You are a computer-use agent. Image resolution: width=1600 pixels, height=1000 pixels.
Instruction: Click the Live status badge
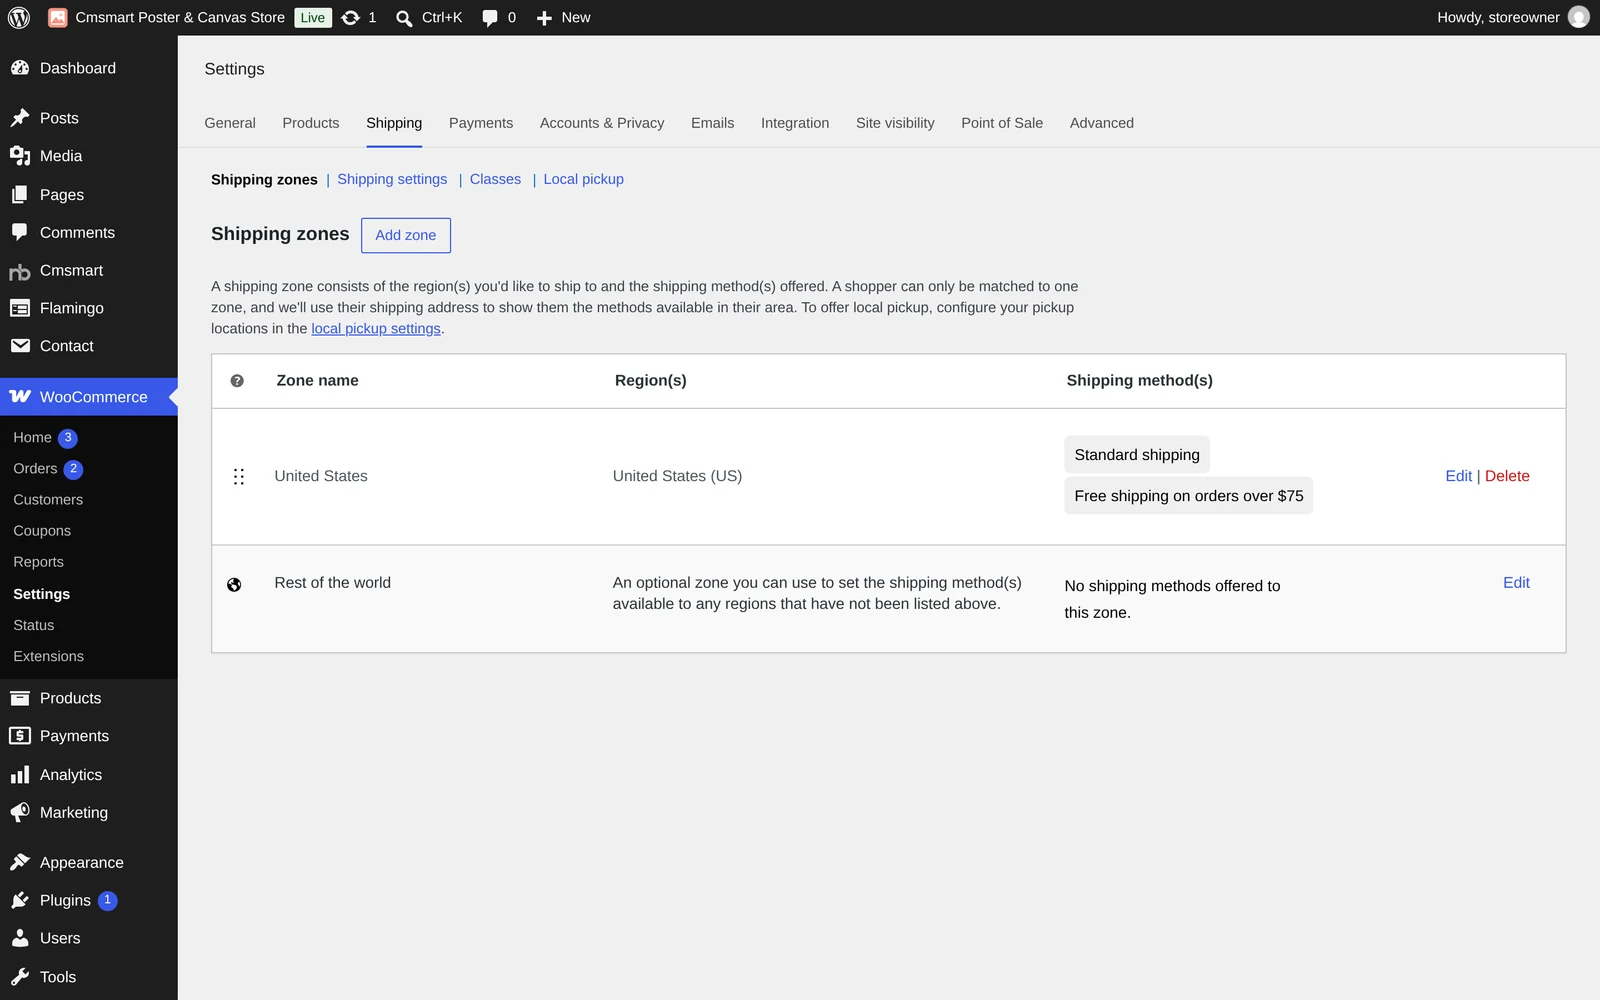pyautogui.click(x=313, y=18)
